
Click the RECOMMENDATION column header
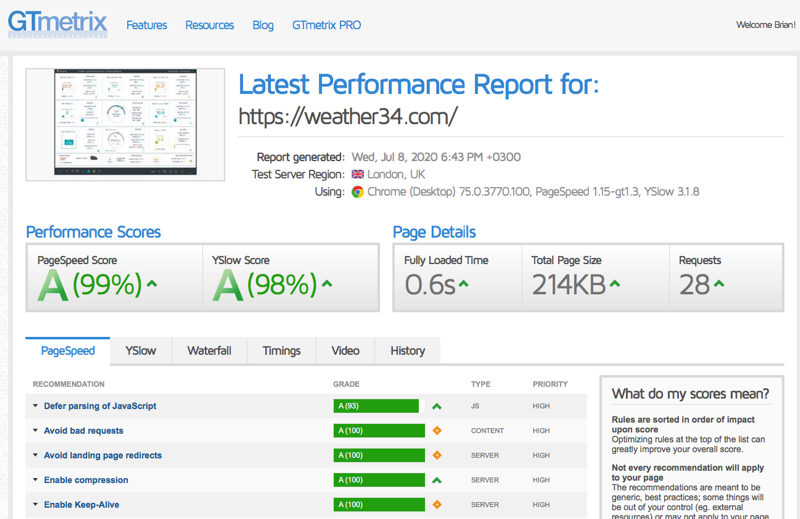click(68, 384)
